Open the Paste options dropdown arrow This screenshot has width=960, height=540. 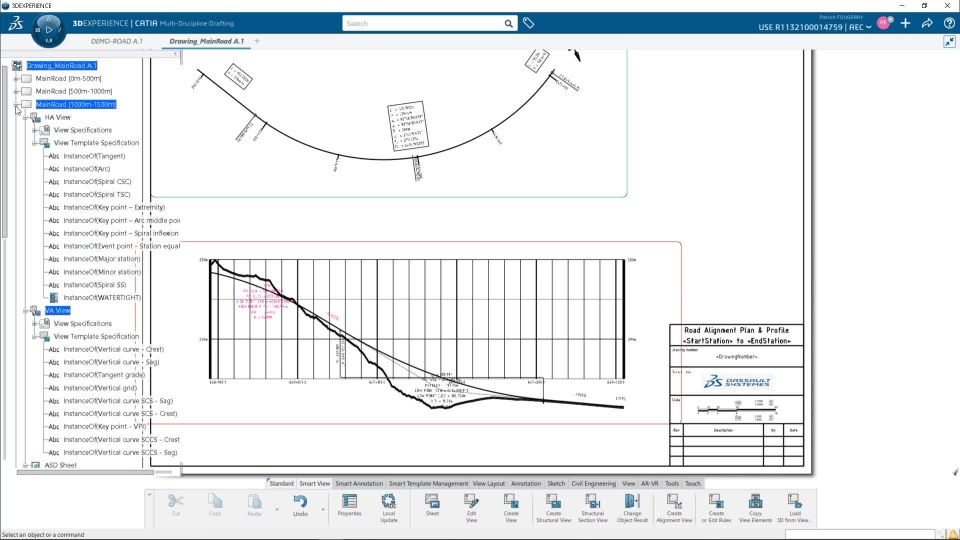click(x=277, y=509)
